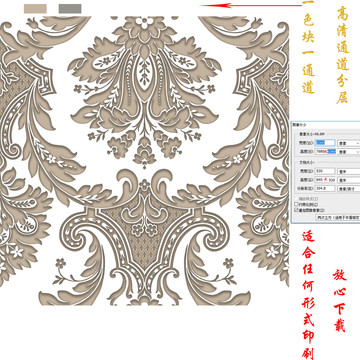Toggle the resample image checkbox
Screen dimensions: 360x360
click(x=296, y=210)
